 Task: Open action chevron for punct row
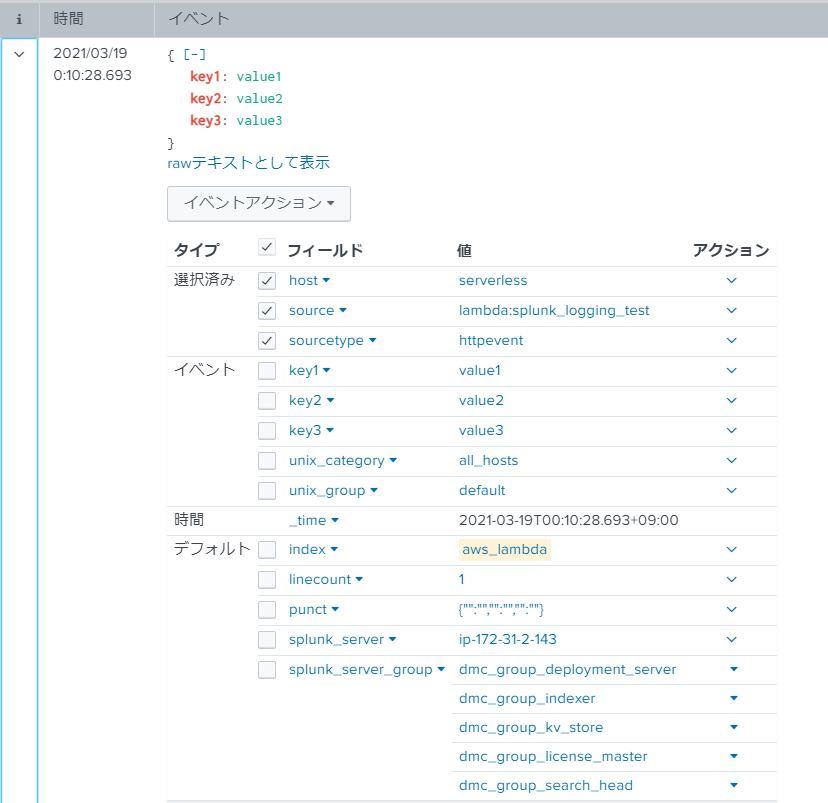pos(731,610)
